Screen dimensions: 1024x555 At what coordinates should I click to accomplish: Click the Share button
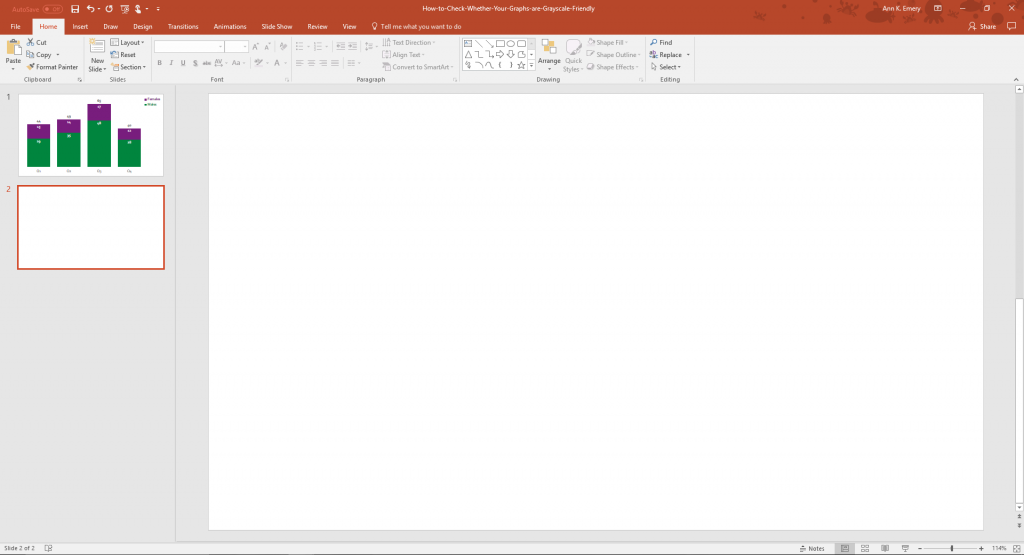pos(982,27)
